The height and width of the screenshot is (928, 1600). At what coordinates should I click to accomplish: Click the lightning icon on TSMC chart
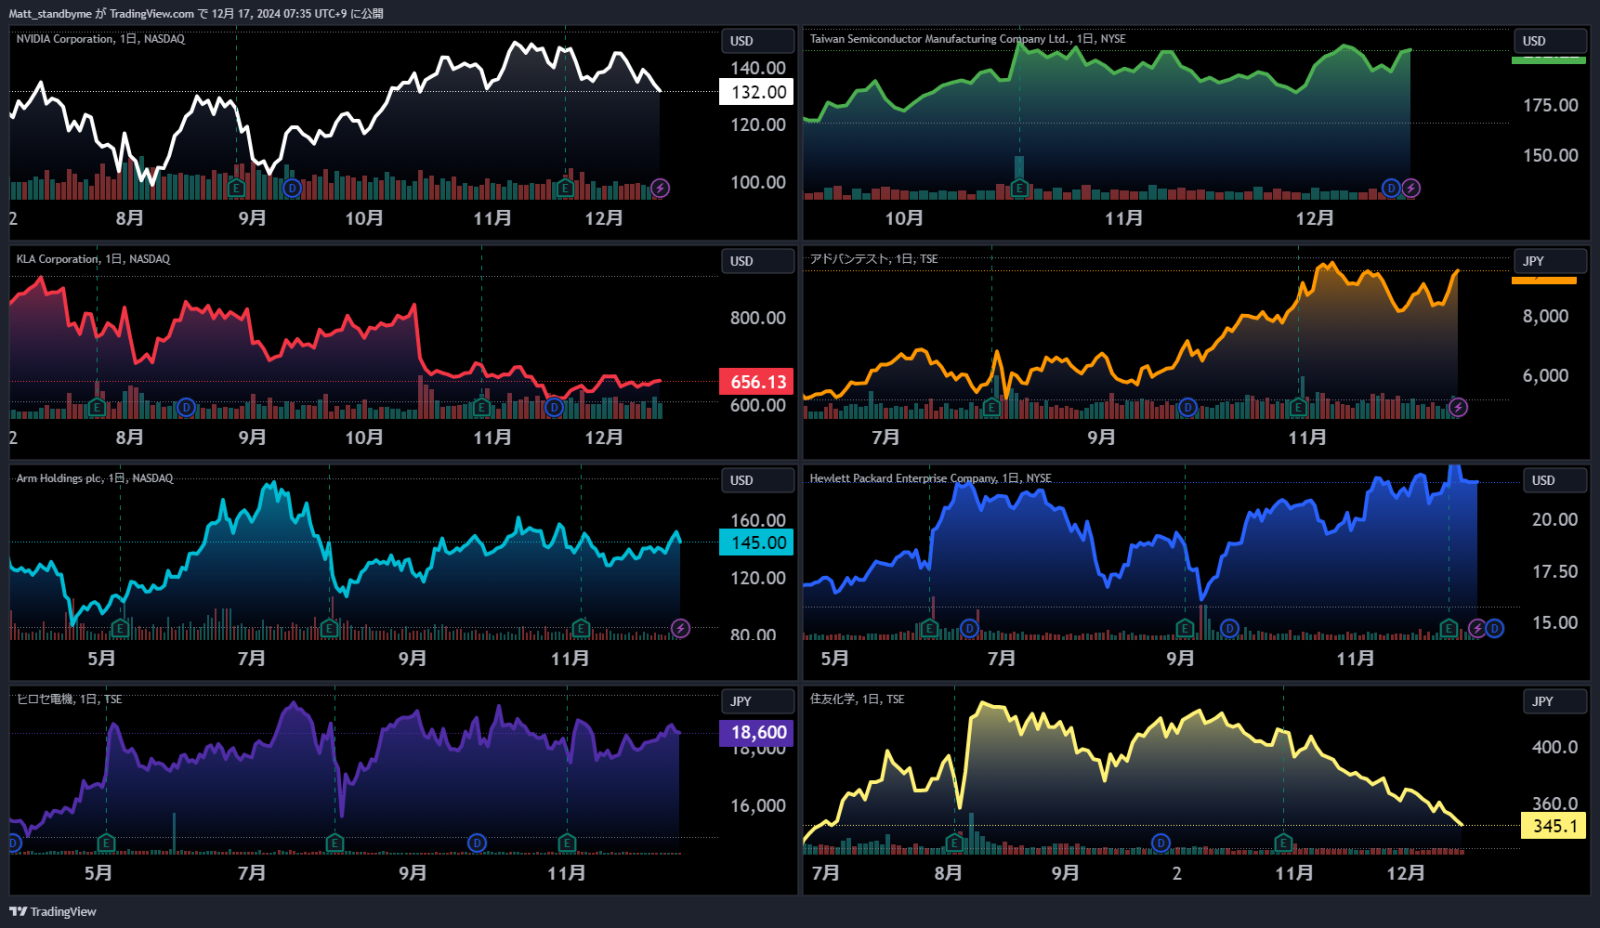point(1411,188)
